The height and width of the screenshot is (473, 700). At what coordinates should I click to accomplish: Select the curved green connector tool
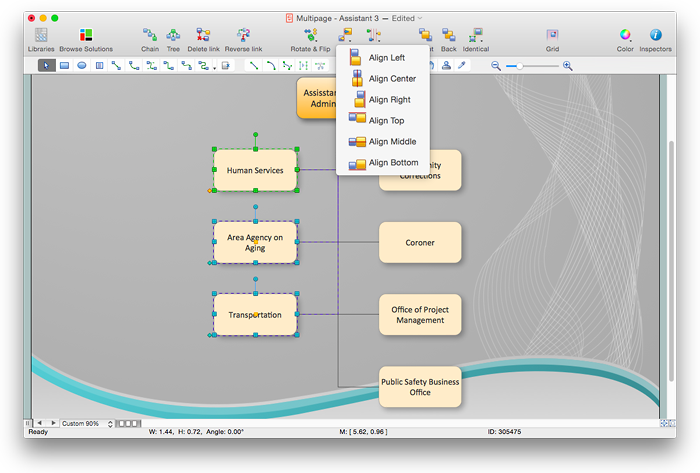pos(169,66)
